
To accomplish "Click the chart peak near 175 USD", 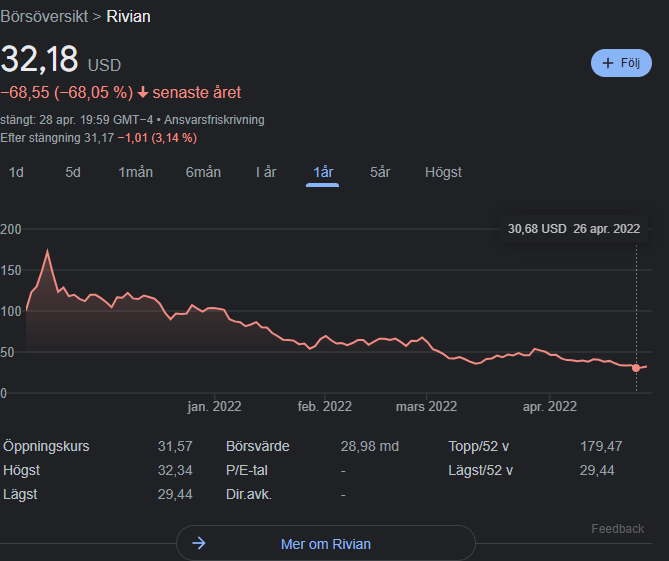I will coord(47,251).
